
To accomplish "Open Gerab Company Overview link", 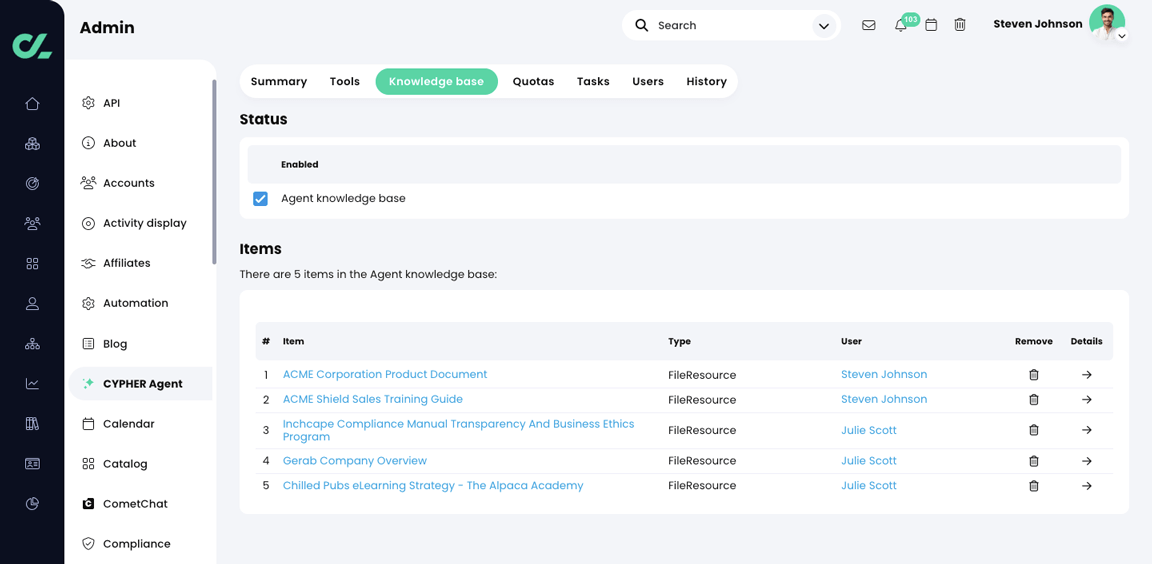I will click(355, 461).
